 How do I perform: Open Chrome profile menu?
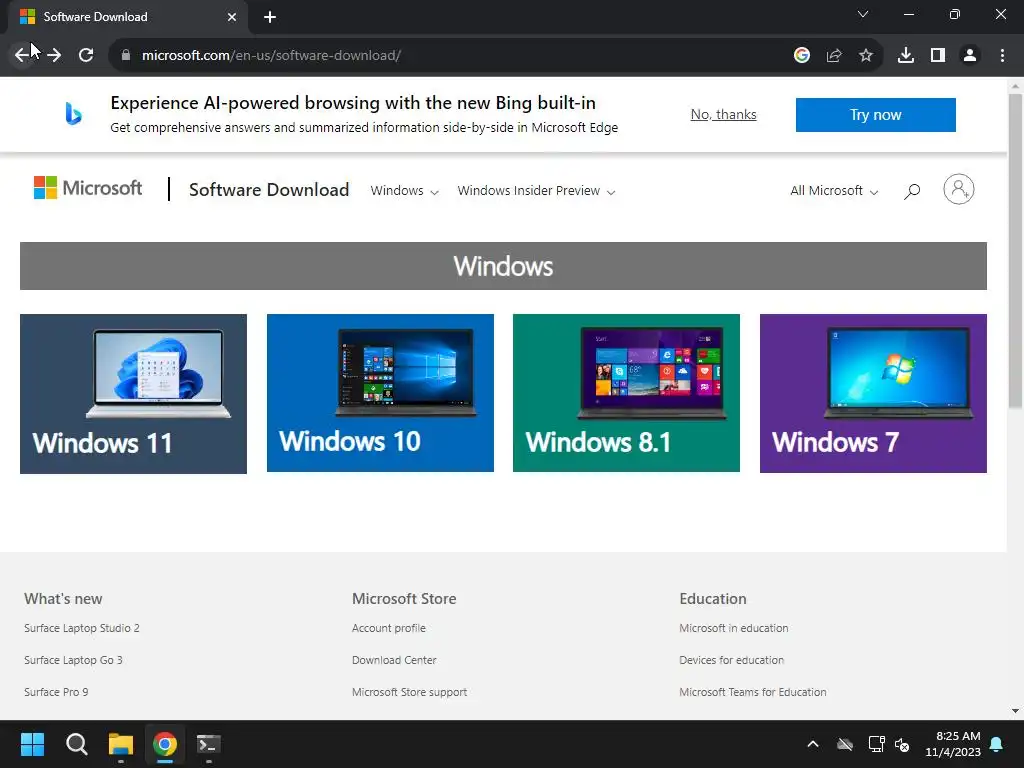click(970, 55)
